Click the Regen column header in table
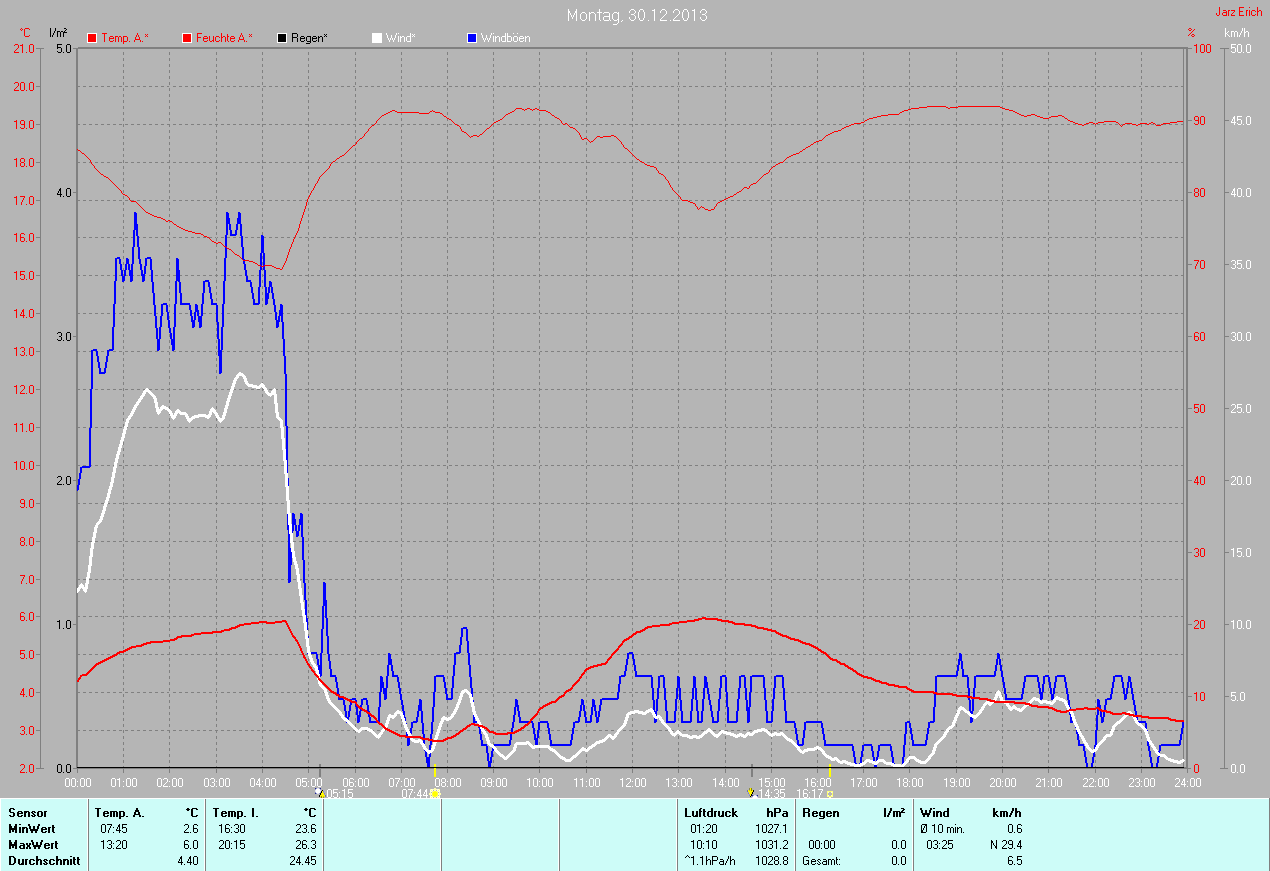Screen dimensions: 1270x871 tap(820, 813)
